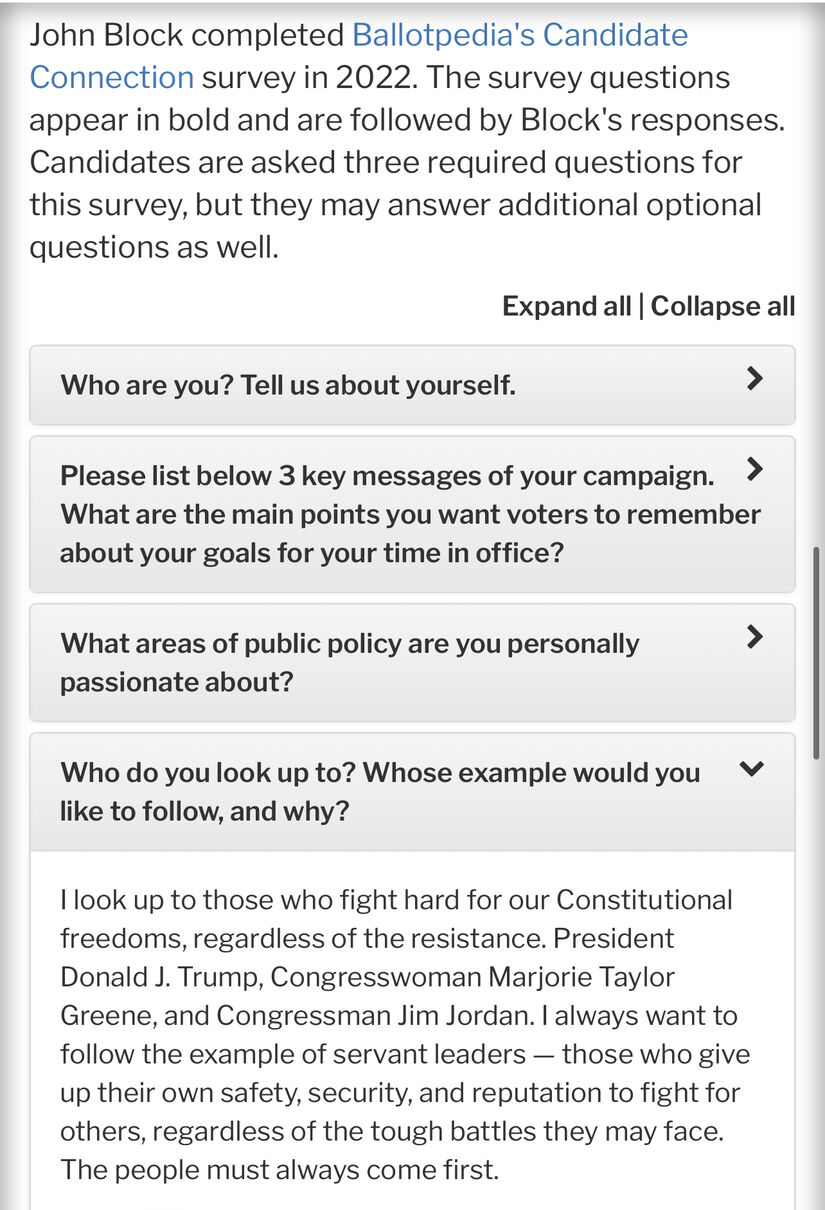The height and width of the screenshot is (1210, 825).
Task: Click the 'Congressman Jim Jordan' text in response
Action: [376, 1015]
